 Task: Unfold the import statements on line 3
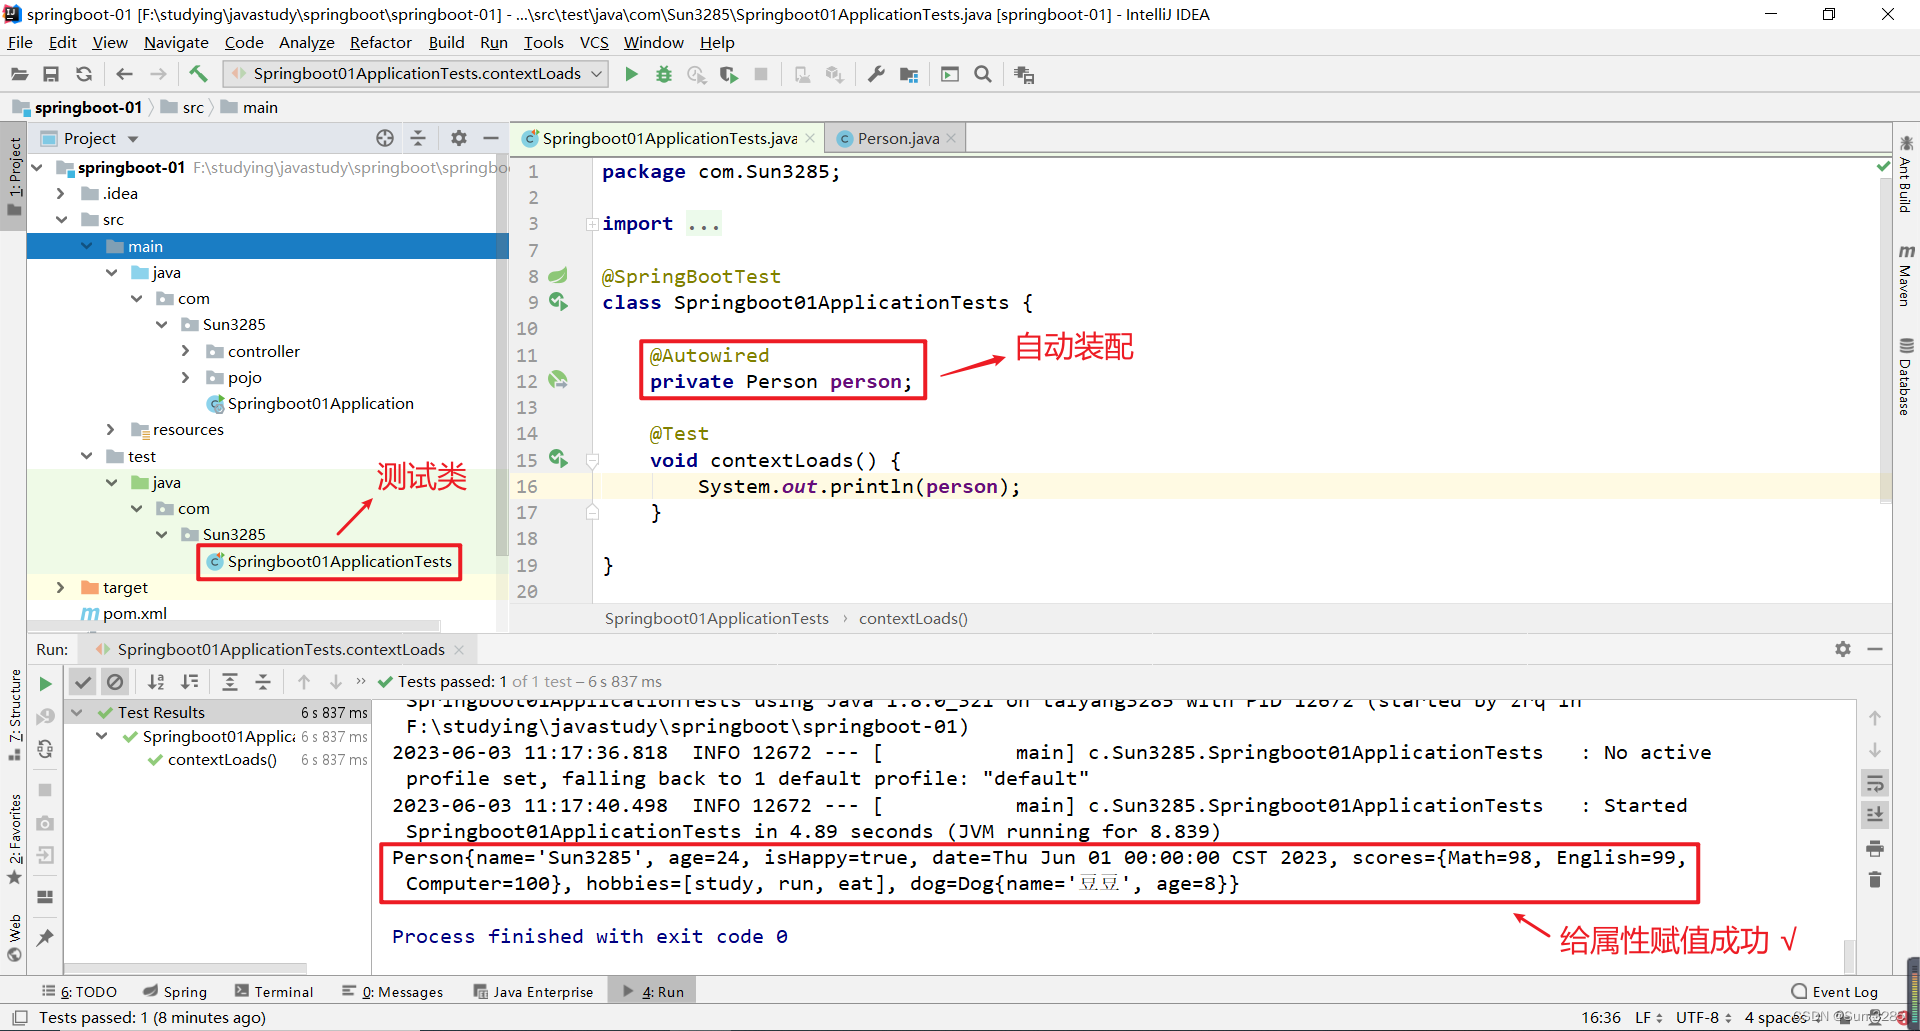coord(592,224)
